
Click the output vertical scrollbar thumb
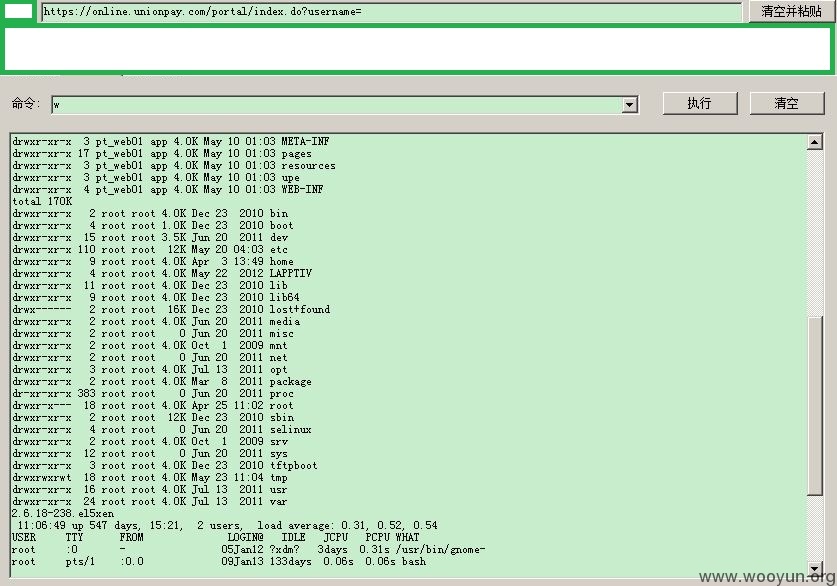(x=814, y=406)
